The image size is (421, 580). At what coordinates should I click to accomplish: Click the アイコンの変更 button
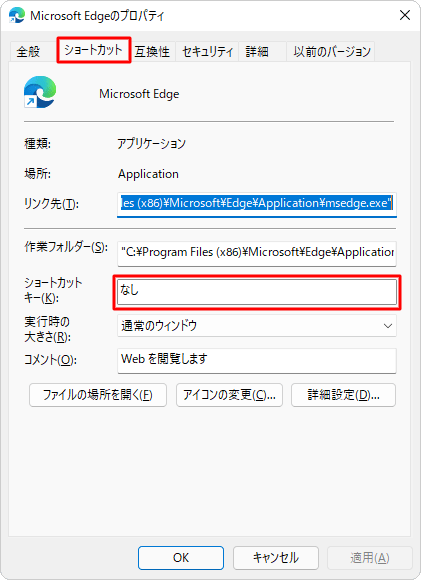point(229,395)
